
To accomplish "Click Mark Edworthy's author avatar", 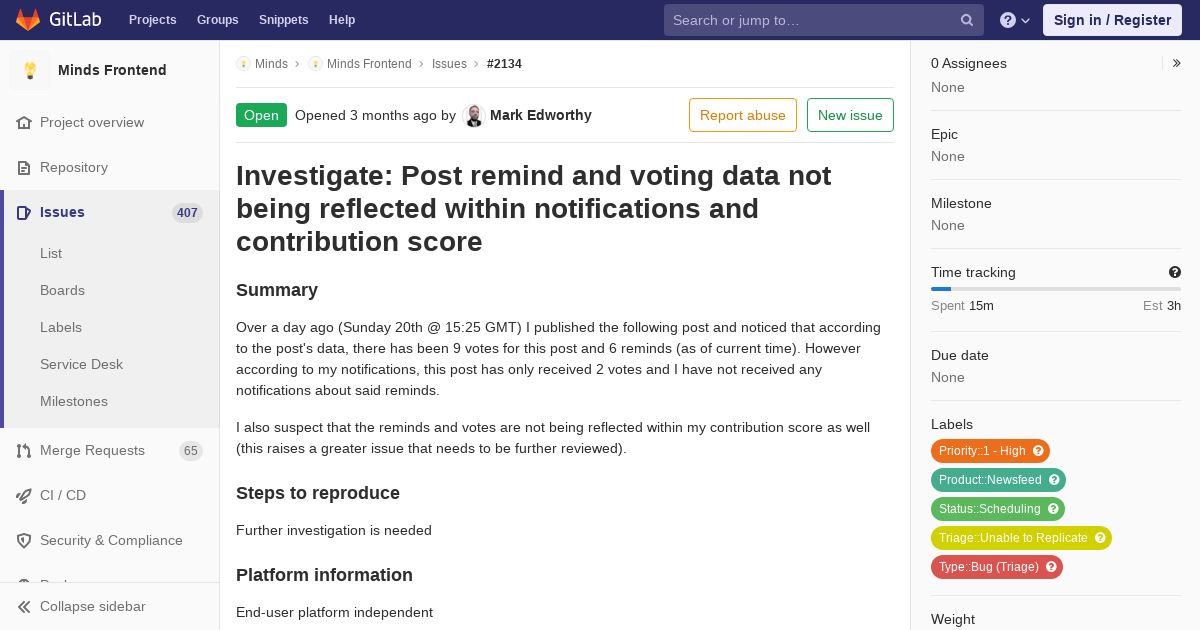I will coord(474,115).
